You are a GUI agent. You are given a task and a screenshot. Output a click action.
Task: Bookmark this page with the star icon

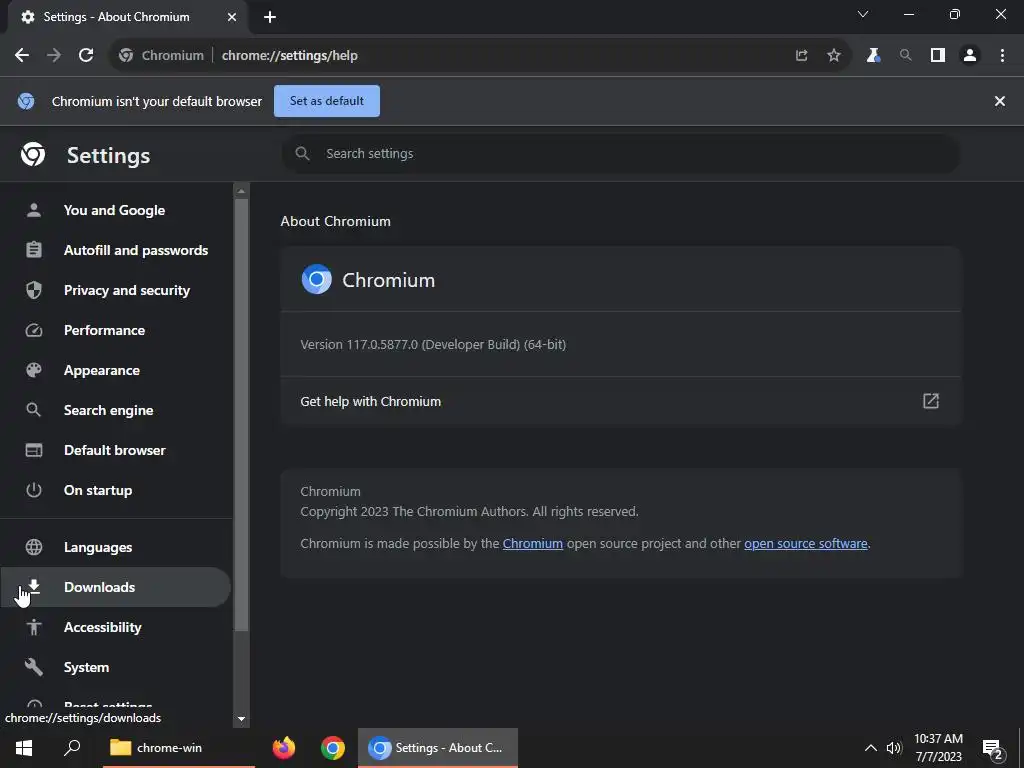click(833, 56)
